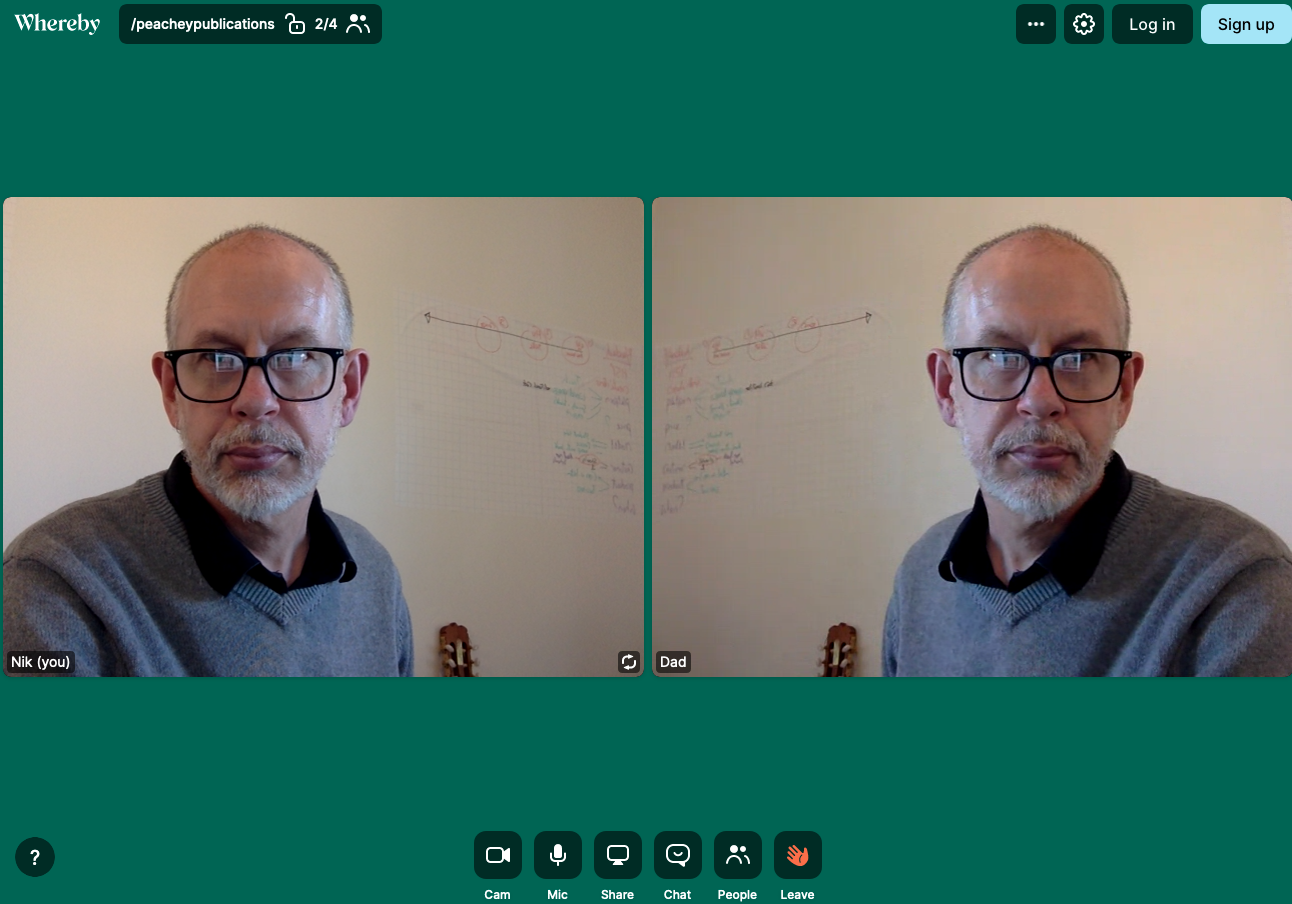Viewport: 1292px width, 904px height.
Task: Click the "Nik (you)" name label
Action: tap(41, 662)
